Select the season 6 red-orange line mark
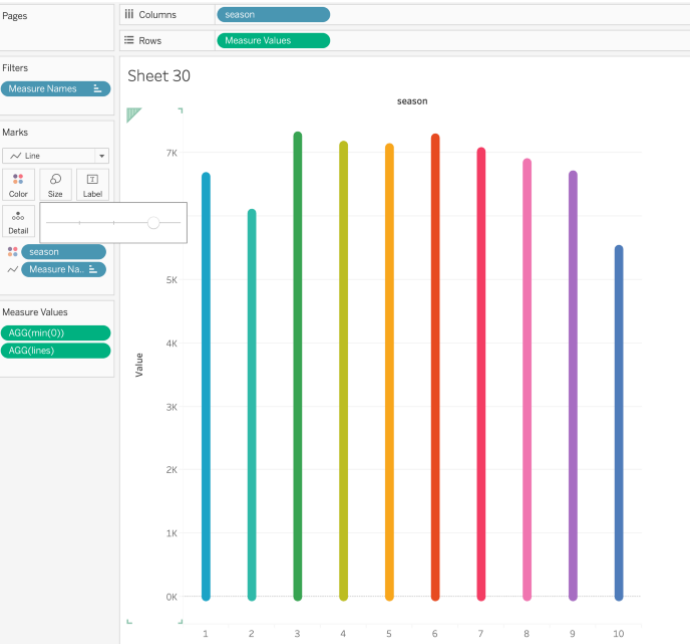 click(435, 367)
